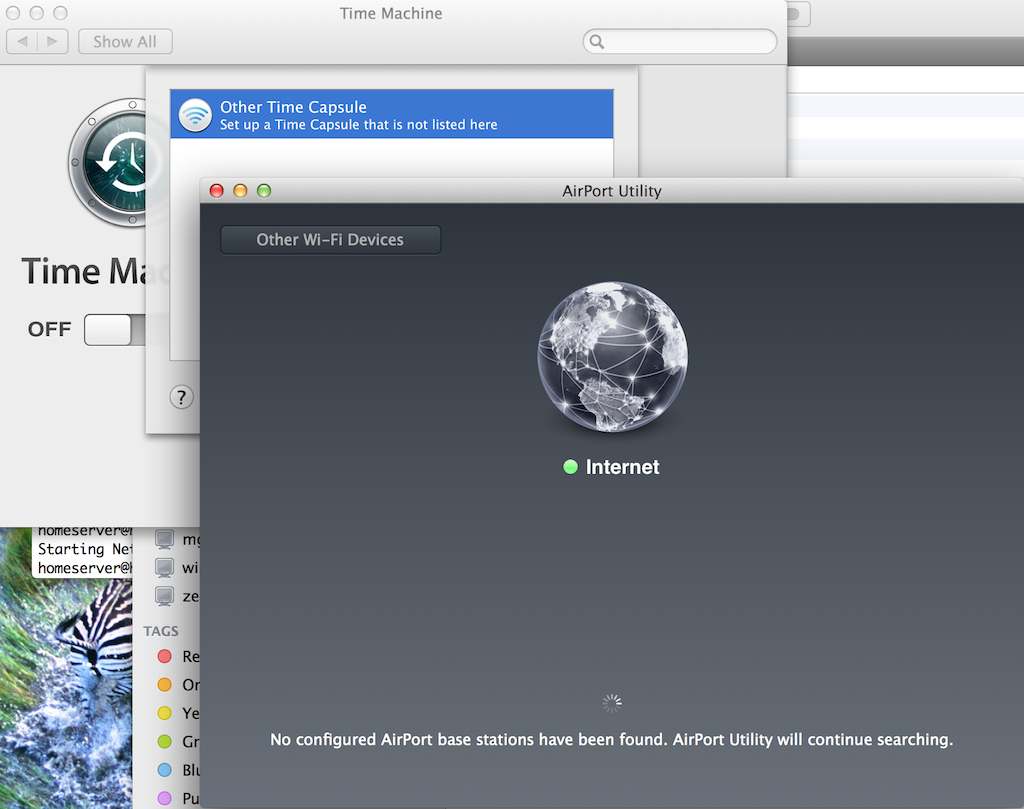Zoom the AirPort Utility window with green button

264,191
